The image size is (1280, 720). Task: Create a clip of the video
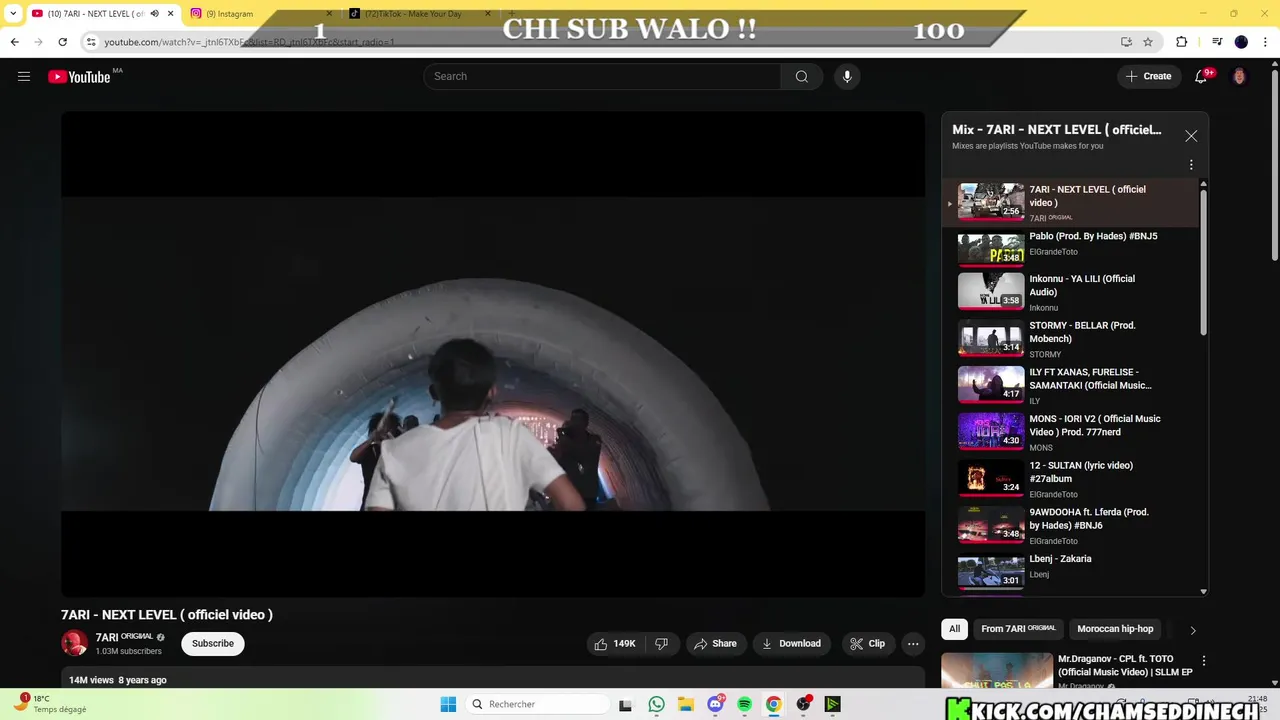click(x=867, y=644)
